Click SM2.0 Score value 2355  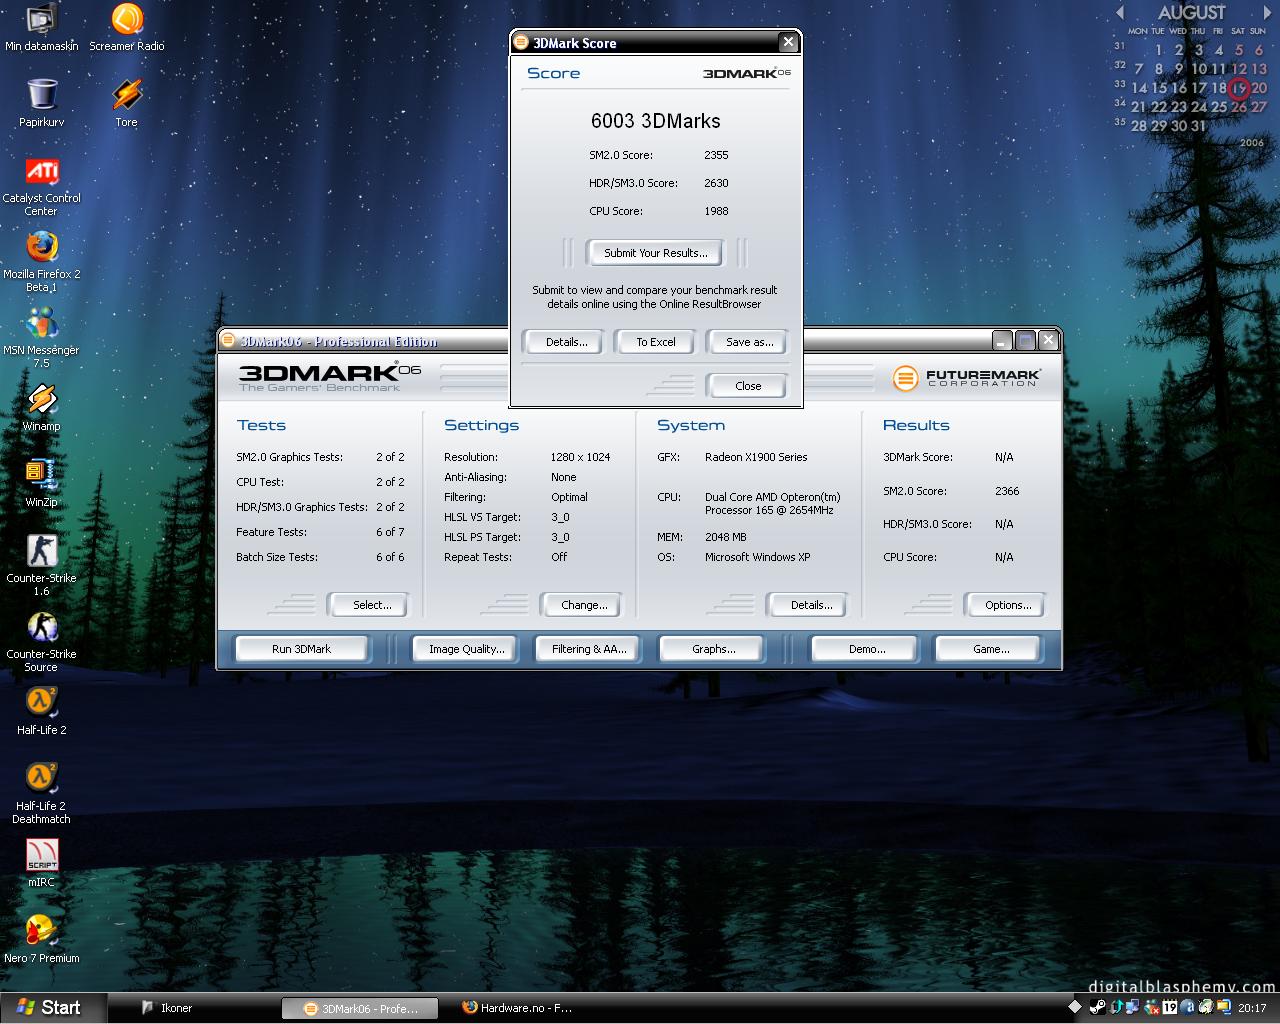[x=716, y=155]
